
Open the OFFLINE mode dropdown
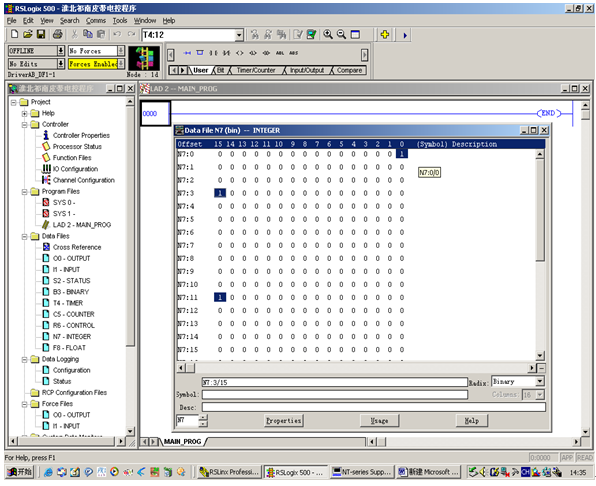point(60,51)
